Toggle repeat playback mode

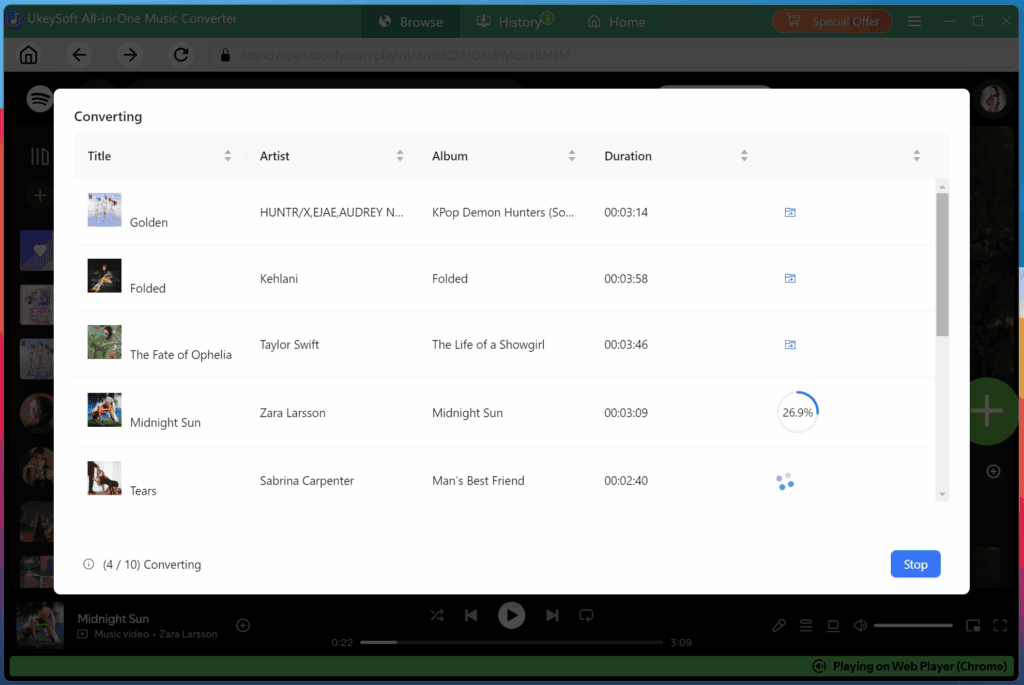coord(587,615)
